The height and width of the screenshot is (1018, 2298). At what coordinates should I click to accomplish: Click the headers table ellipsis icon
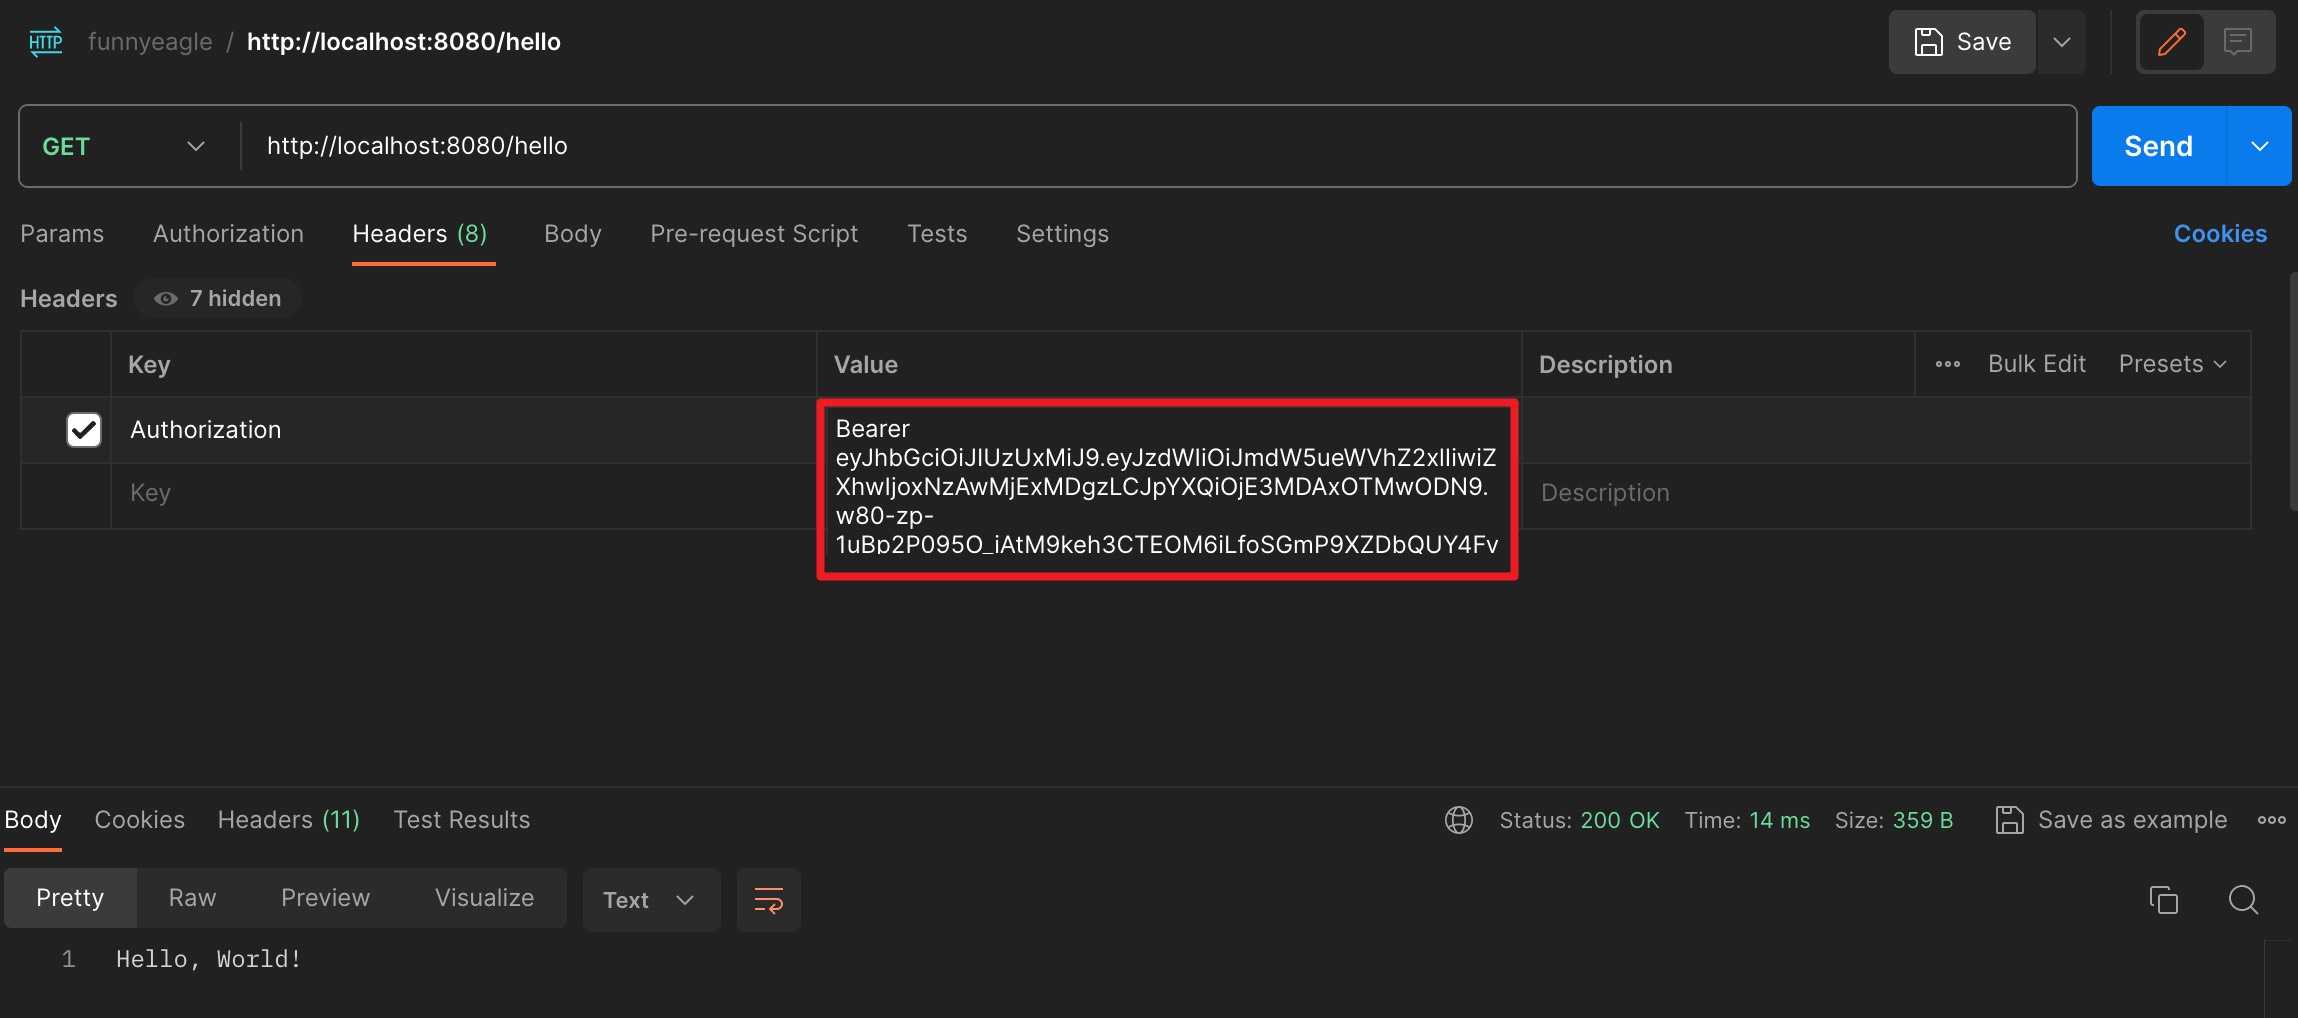pyautogui.click(x=1947, y=364)
